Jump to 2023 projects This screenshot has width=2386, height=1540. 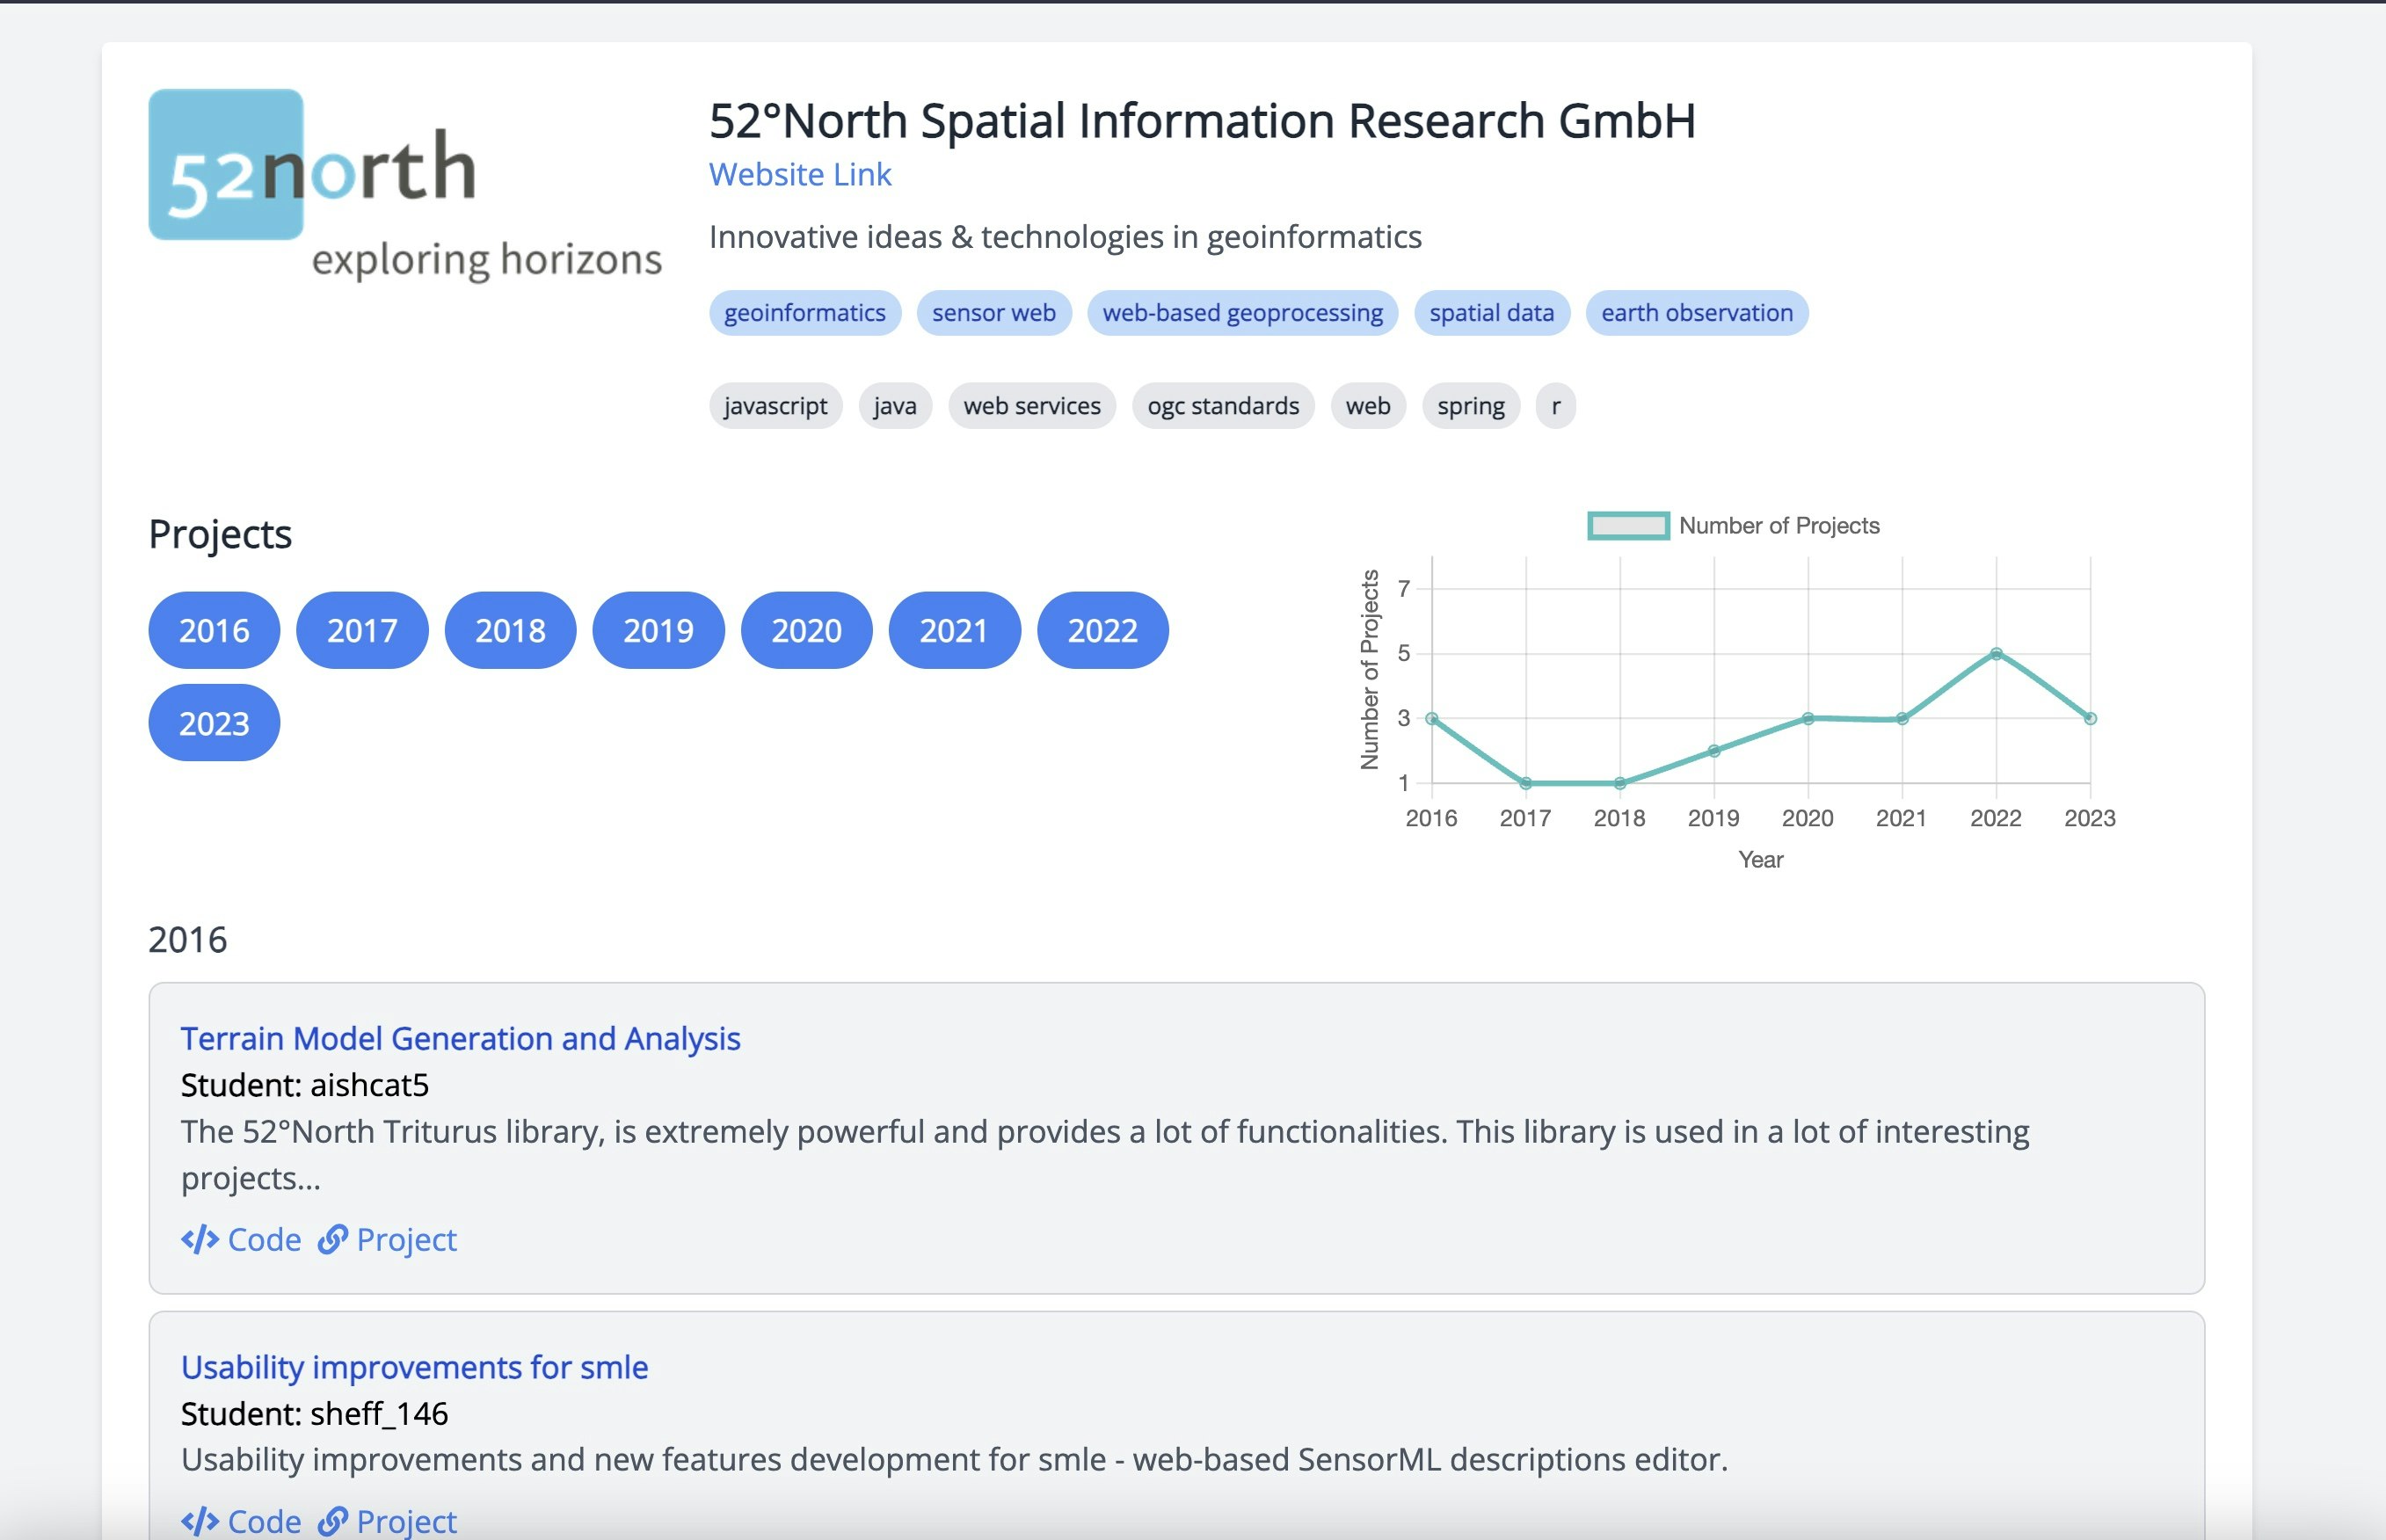[x=214, y=723]
